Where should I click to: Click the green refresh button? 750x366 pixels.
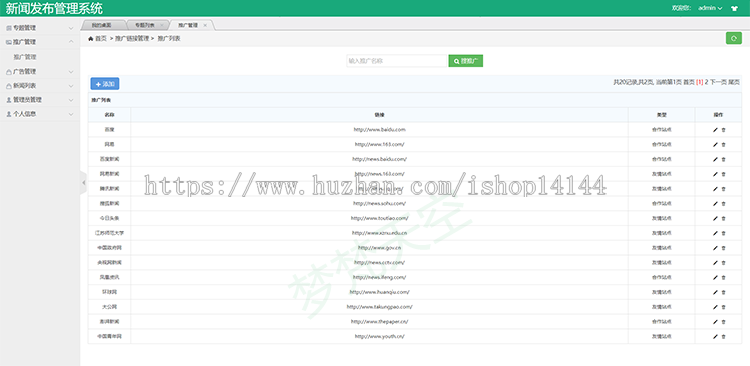tap(734, 38)
